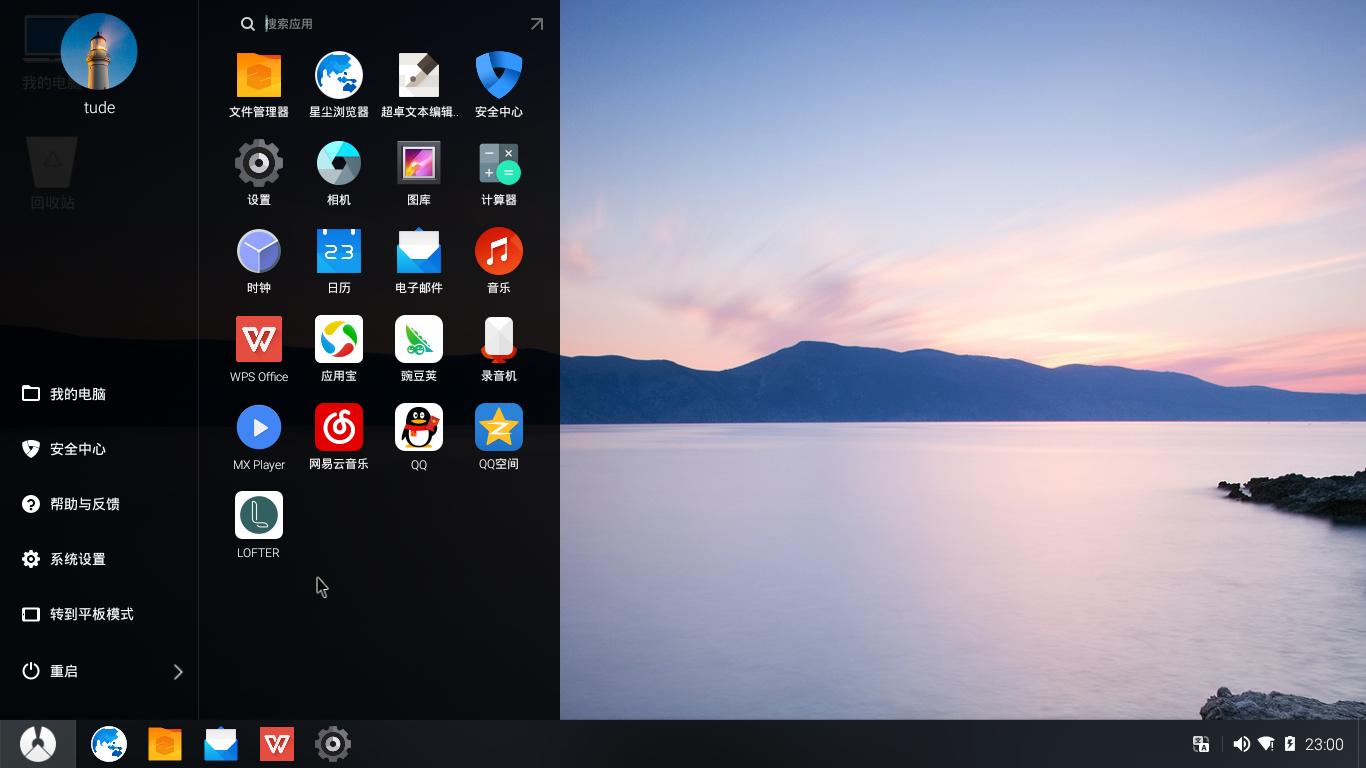Screen dimensions: 1366x768
Task: Launch MX Player app
Action: coord(259,428)
